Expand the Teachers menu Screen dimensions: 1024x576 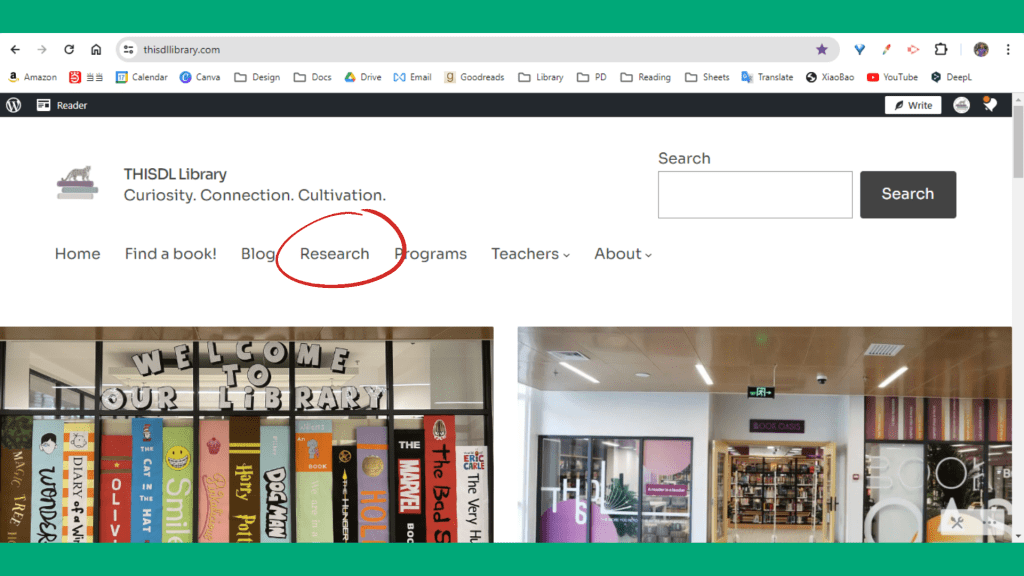click(530, 254)
